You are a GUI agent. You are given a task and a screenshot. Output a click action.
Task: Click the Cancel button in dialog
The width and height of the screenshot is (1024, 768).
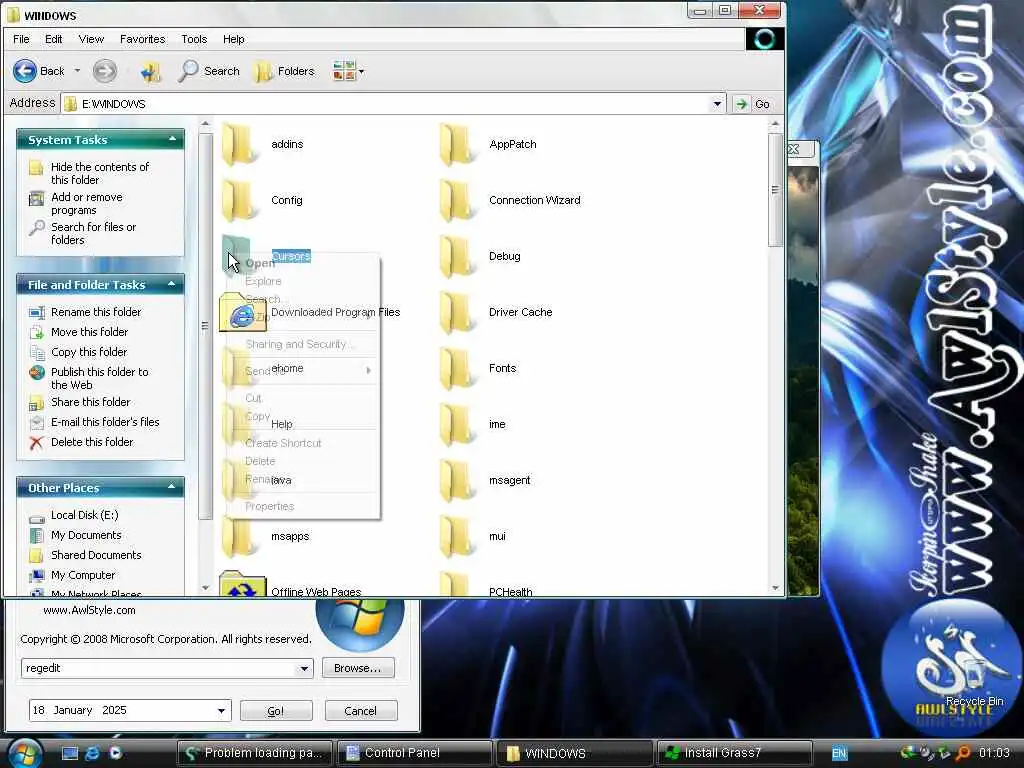click(360, 711)
